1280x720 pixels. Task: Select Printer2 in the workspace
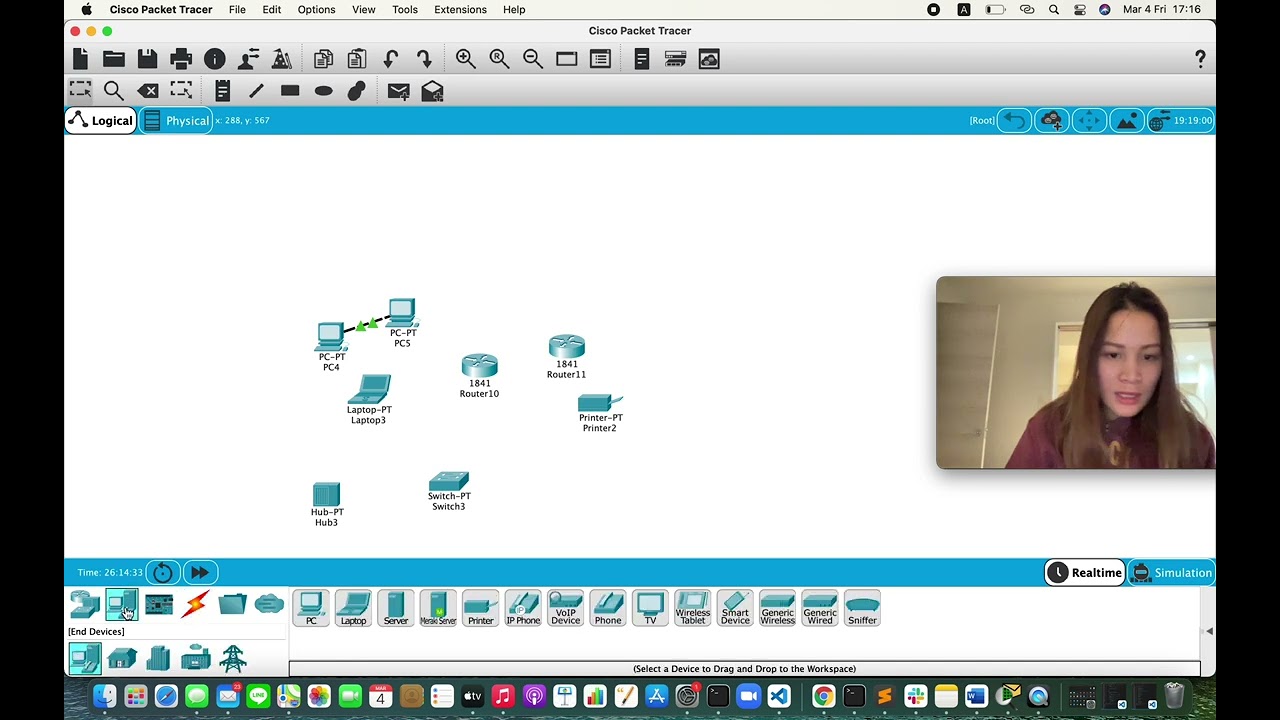click(600, 403)
